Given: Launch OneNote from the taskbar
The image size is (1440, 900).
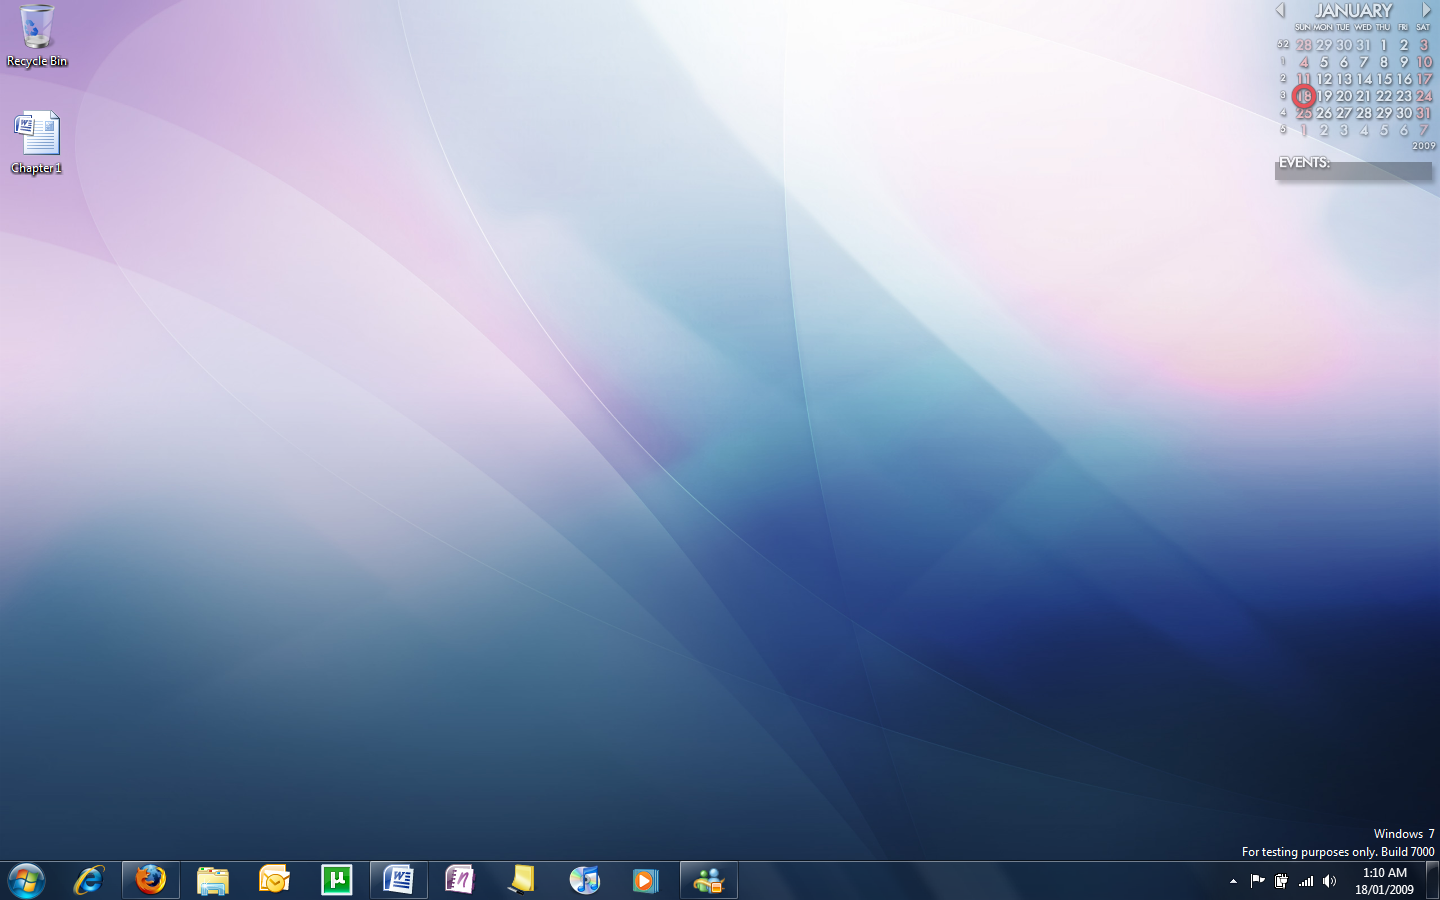Looking at the screenshot, I should 460,881.
